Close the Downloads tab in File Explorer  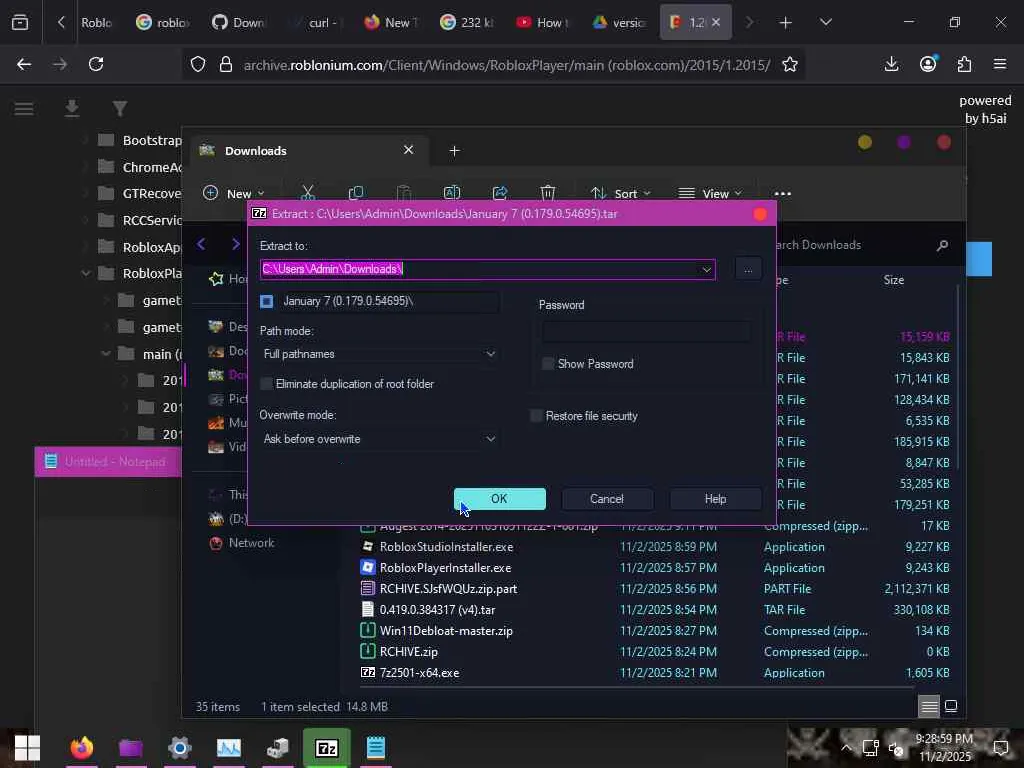point(408,150)
